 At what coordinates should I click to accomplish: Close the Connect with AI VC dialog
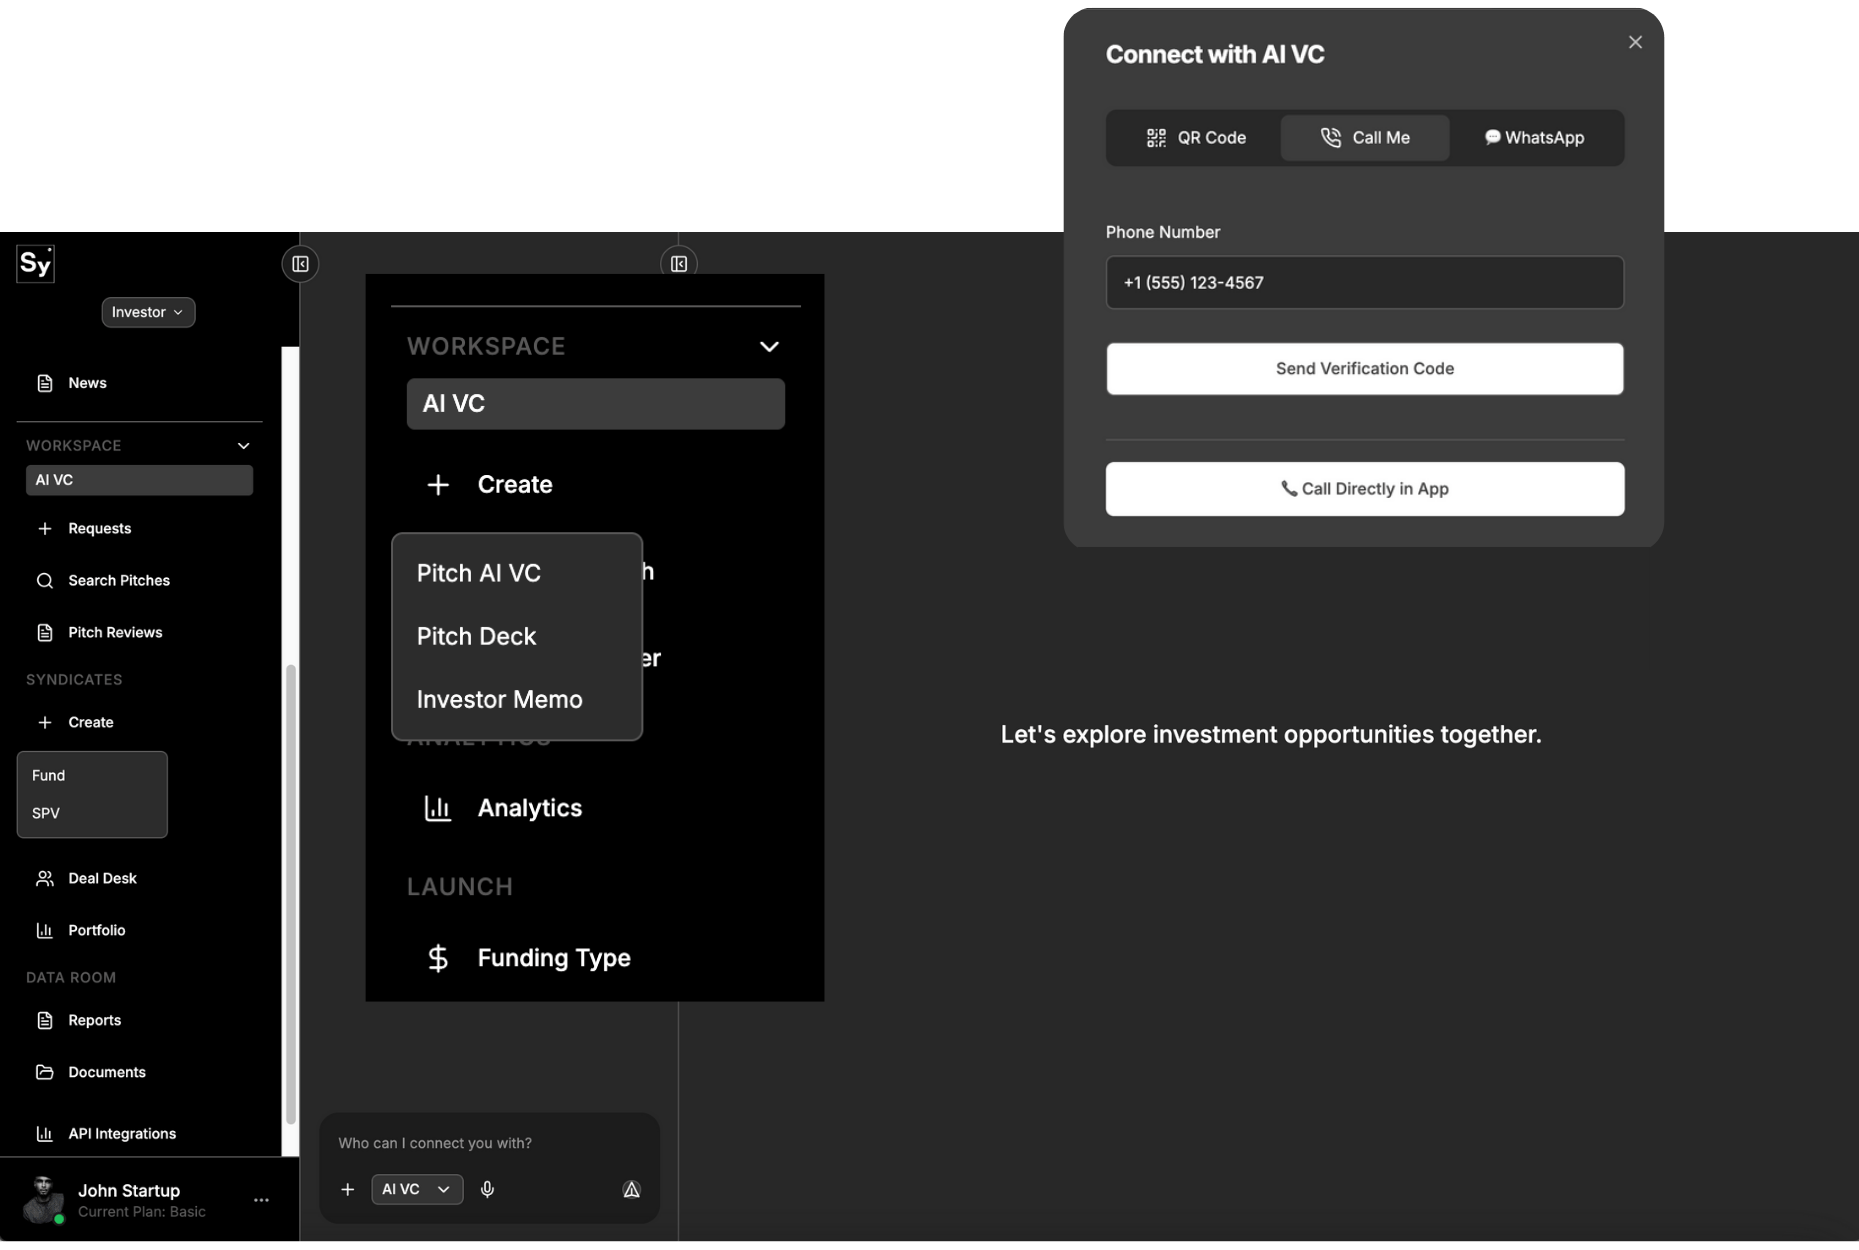point(1635,42)
